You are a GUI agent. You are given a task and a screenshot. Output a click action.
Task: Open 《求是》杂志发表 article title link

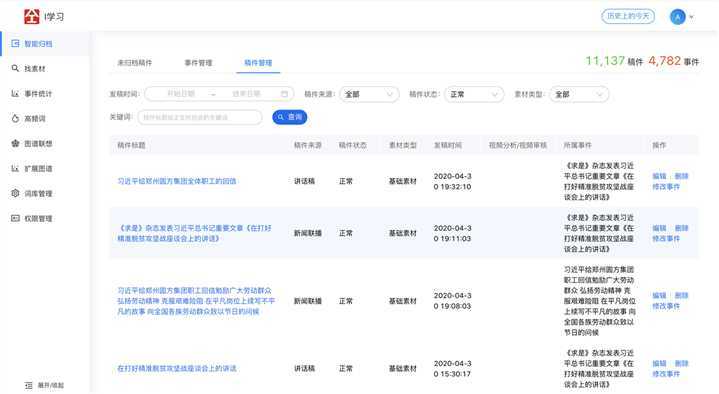(194, 233)
